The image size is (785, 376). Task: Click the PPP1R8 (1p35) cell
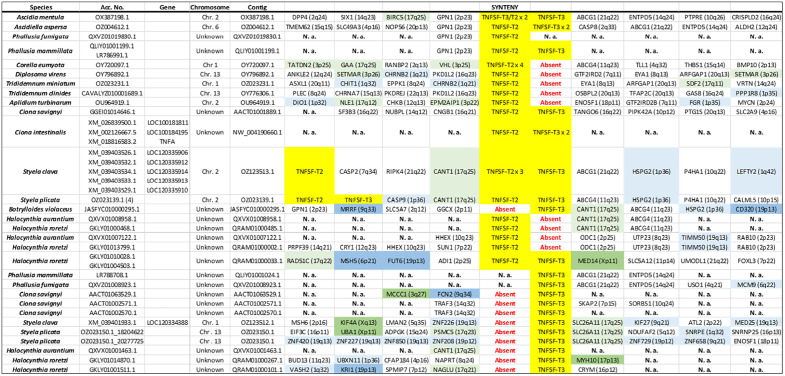[757, 93]
